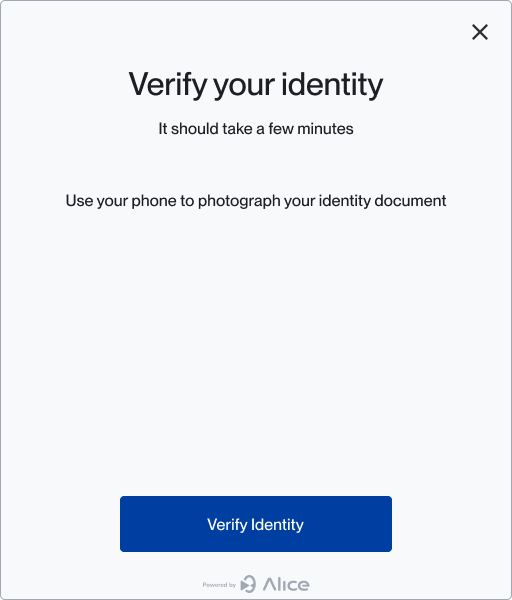
Task: Click the word 'photograph' in the instruction
Action: (x=239, y=201)
